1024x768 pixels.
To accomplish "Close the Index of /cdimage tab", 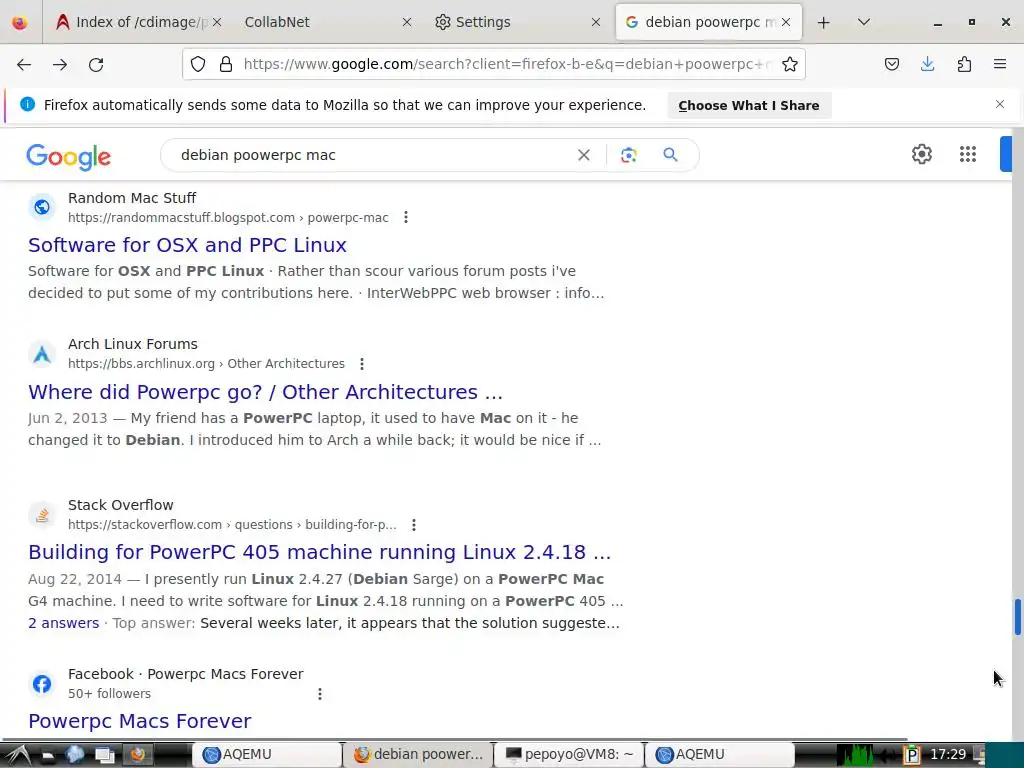I will (217, 22).
